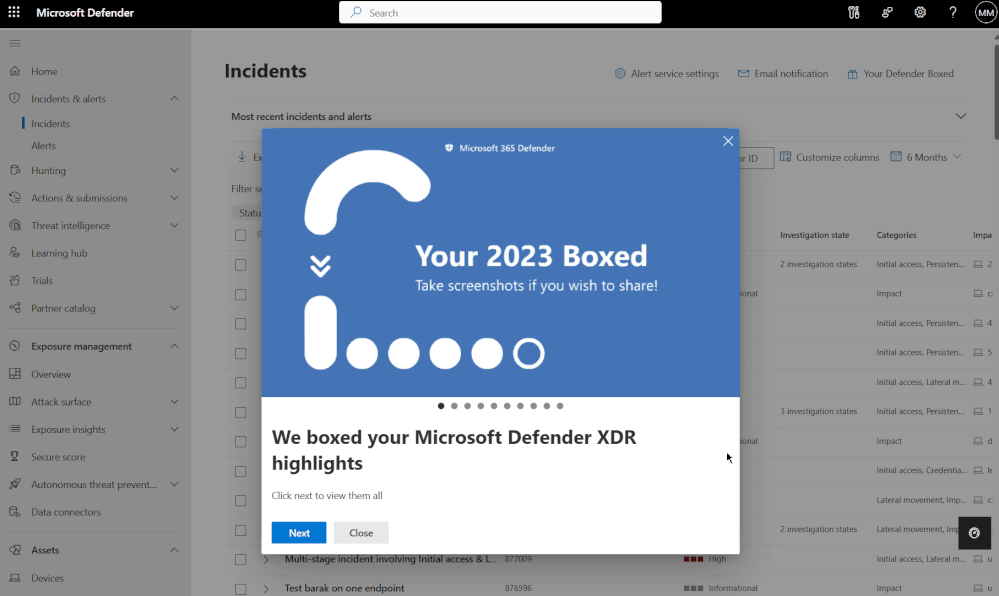Click the Trials gift icon

point(15,280)
